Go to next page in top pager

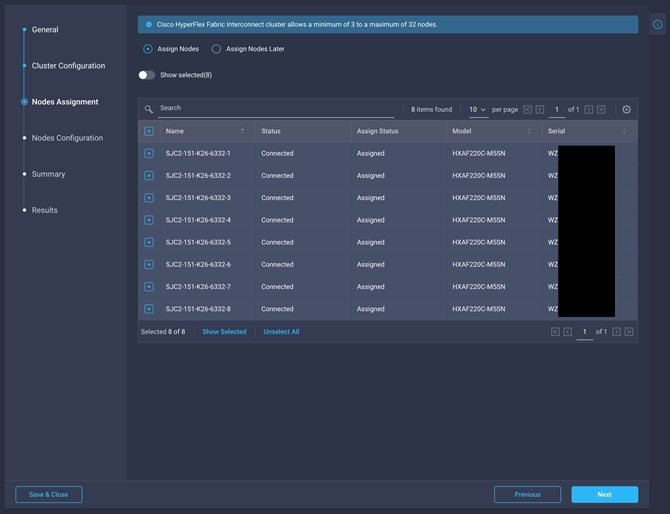click(x=588, y=109)
